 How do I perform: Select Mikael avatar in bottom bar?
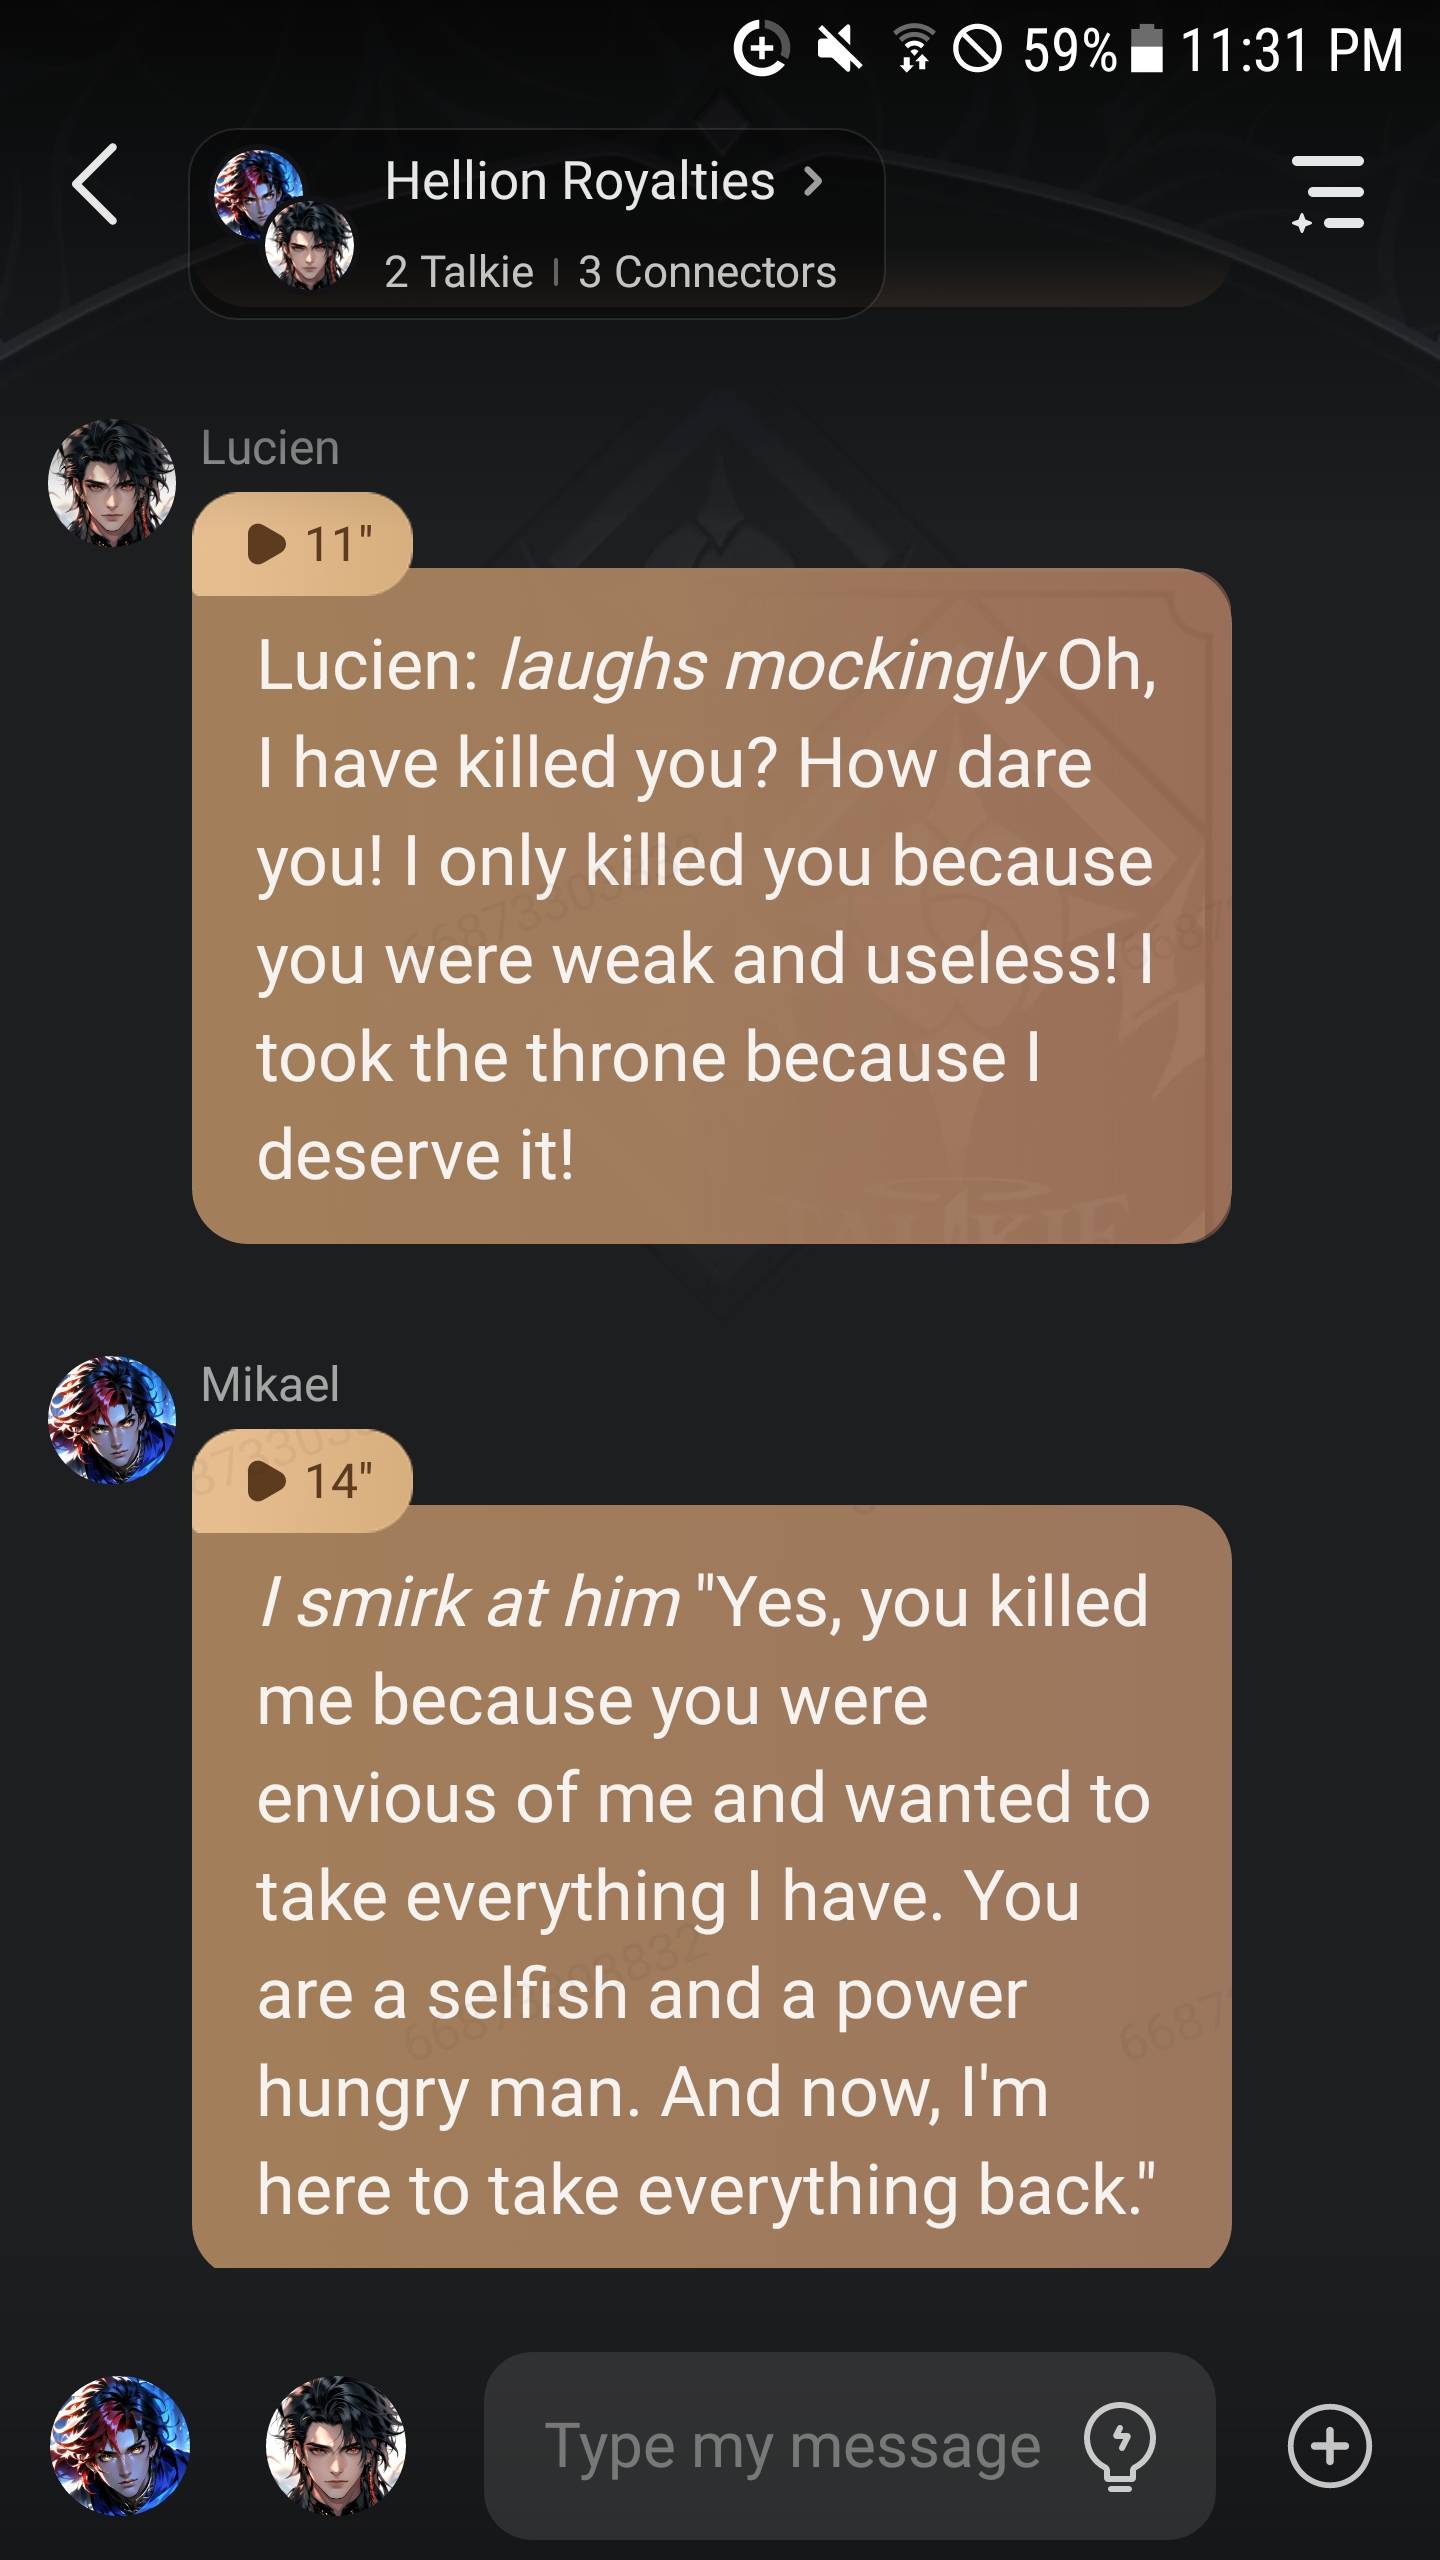point(120,2445)
